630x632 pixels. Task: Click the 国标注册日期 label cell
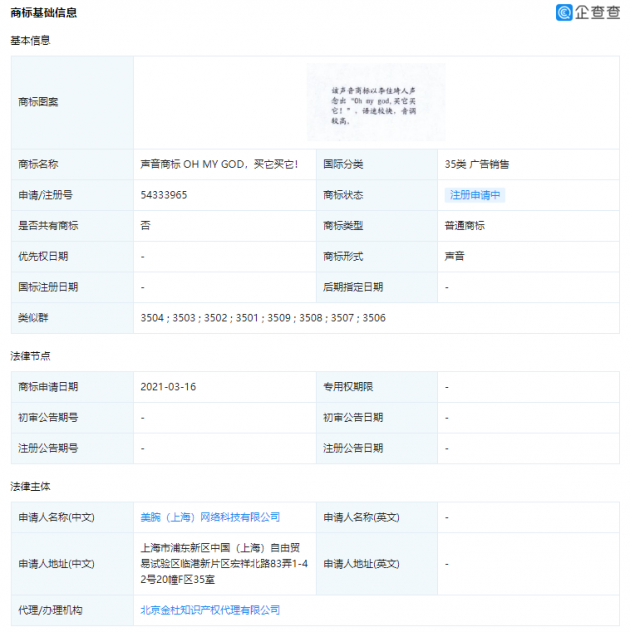(x=73, y=287)
